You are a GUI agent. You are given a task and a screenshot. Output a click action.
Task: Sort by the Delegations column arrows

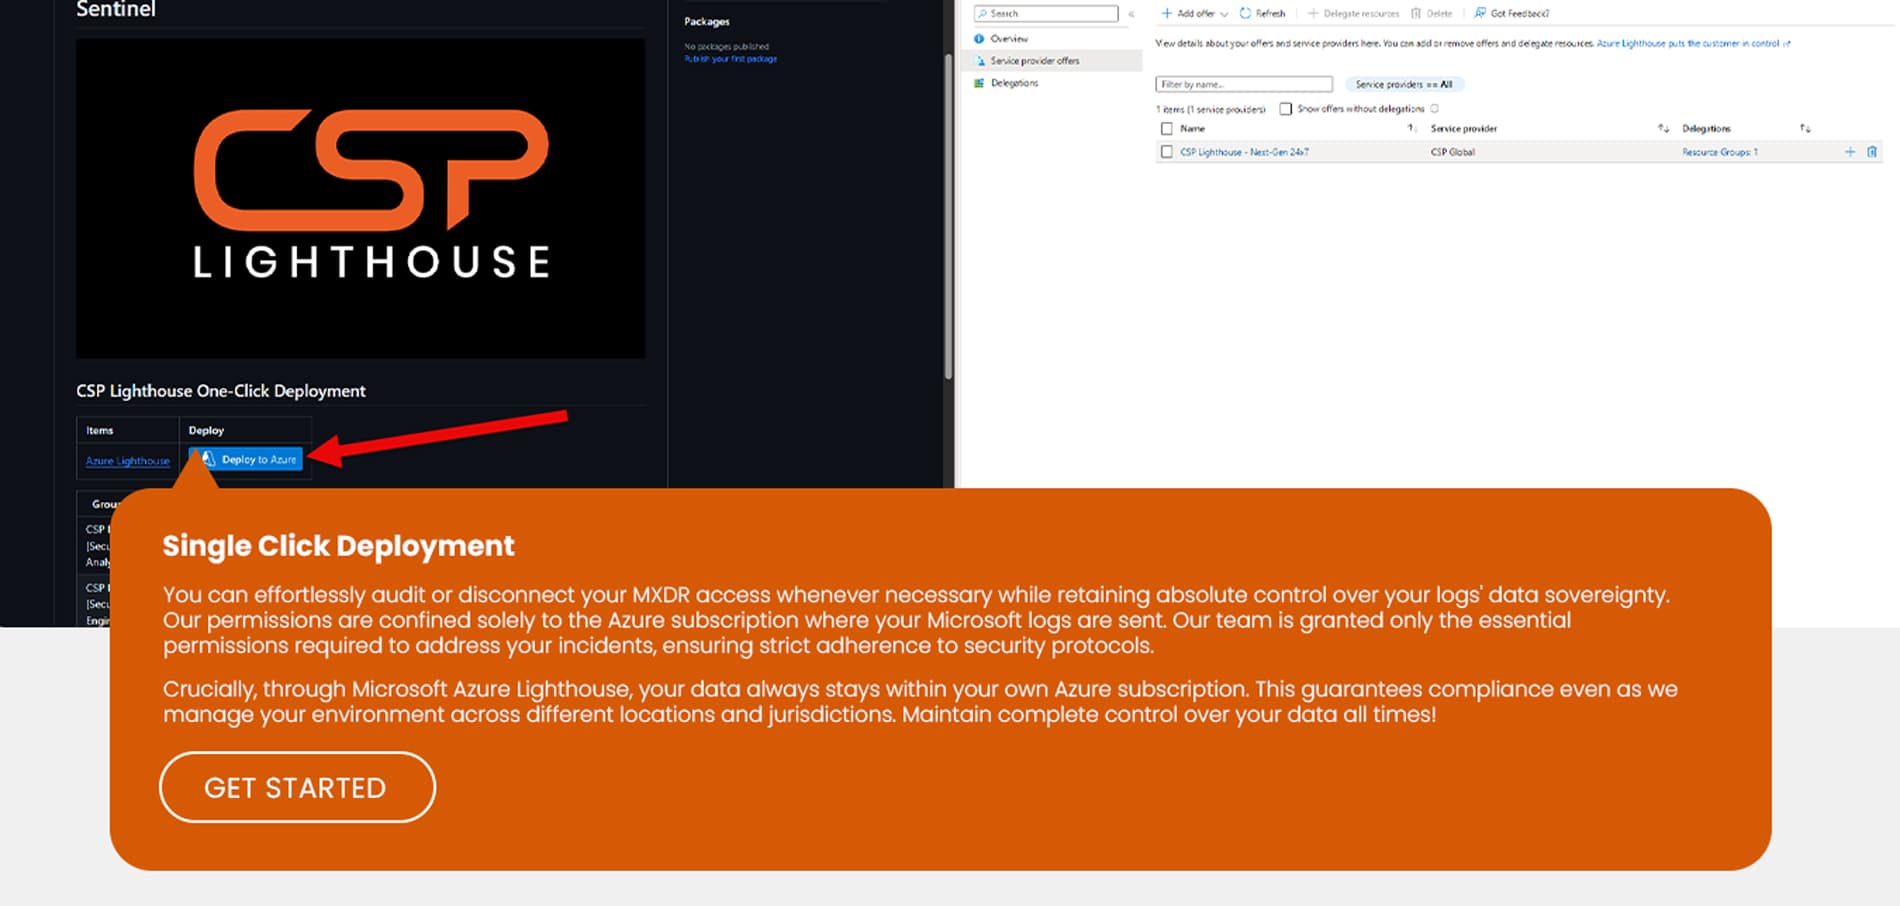1805,128
